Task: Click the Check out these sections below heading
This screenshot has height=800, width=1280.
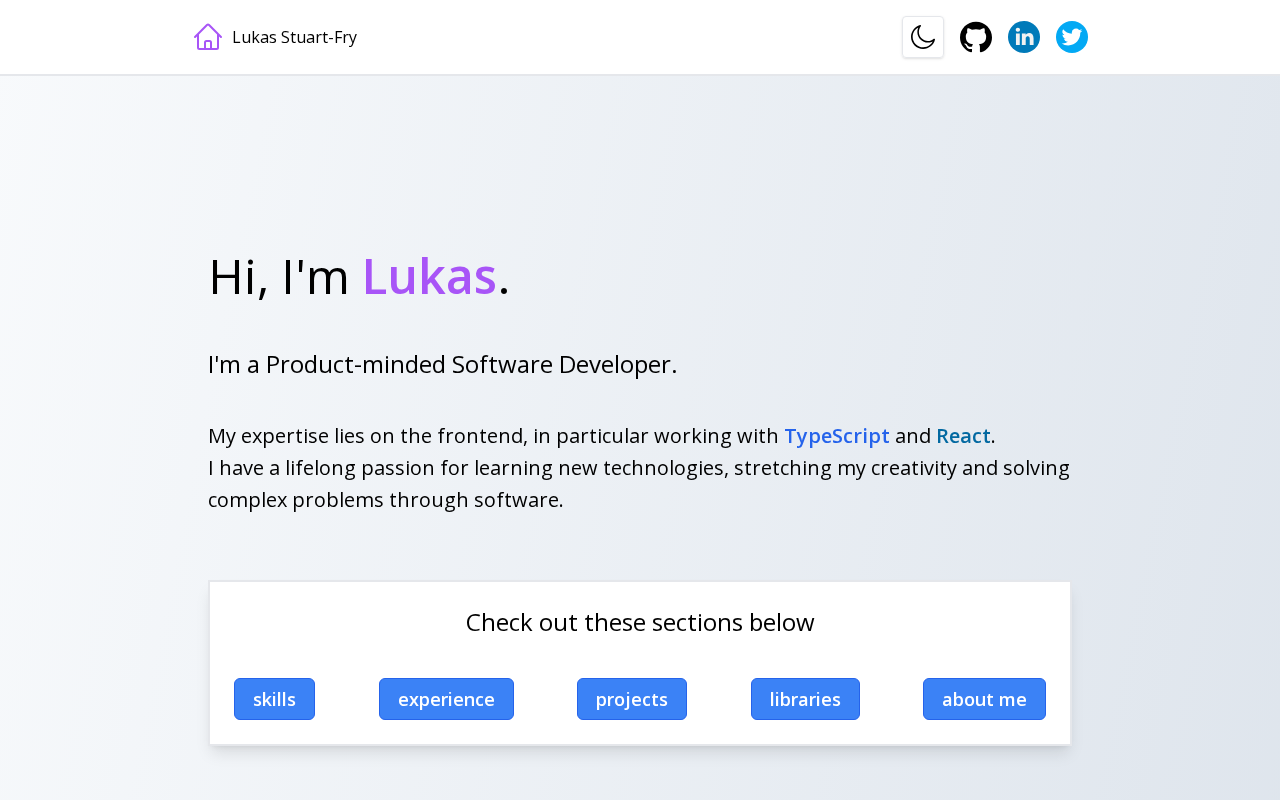Action: 640,622
